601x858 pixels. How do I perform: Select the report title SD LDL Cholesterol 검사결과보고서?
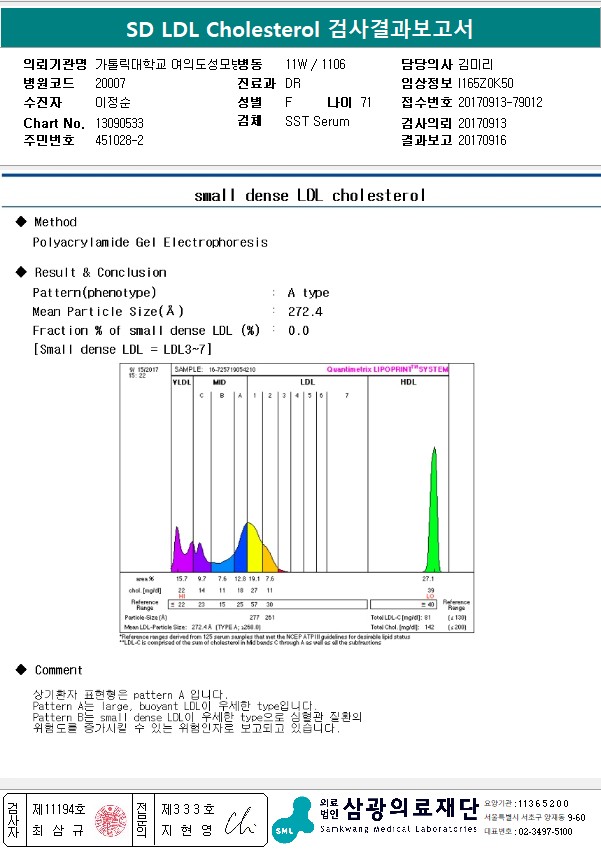[x=299, y=29]
